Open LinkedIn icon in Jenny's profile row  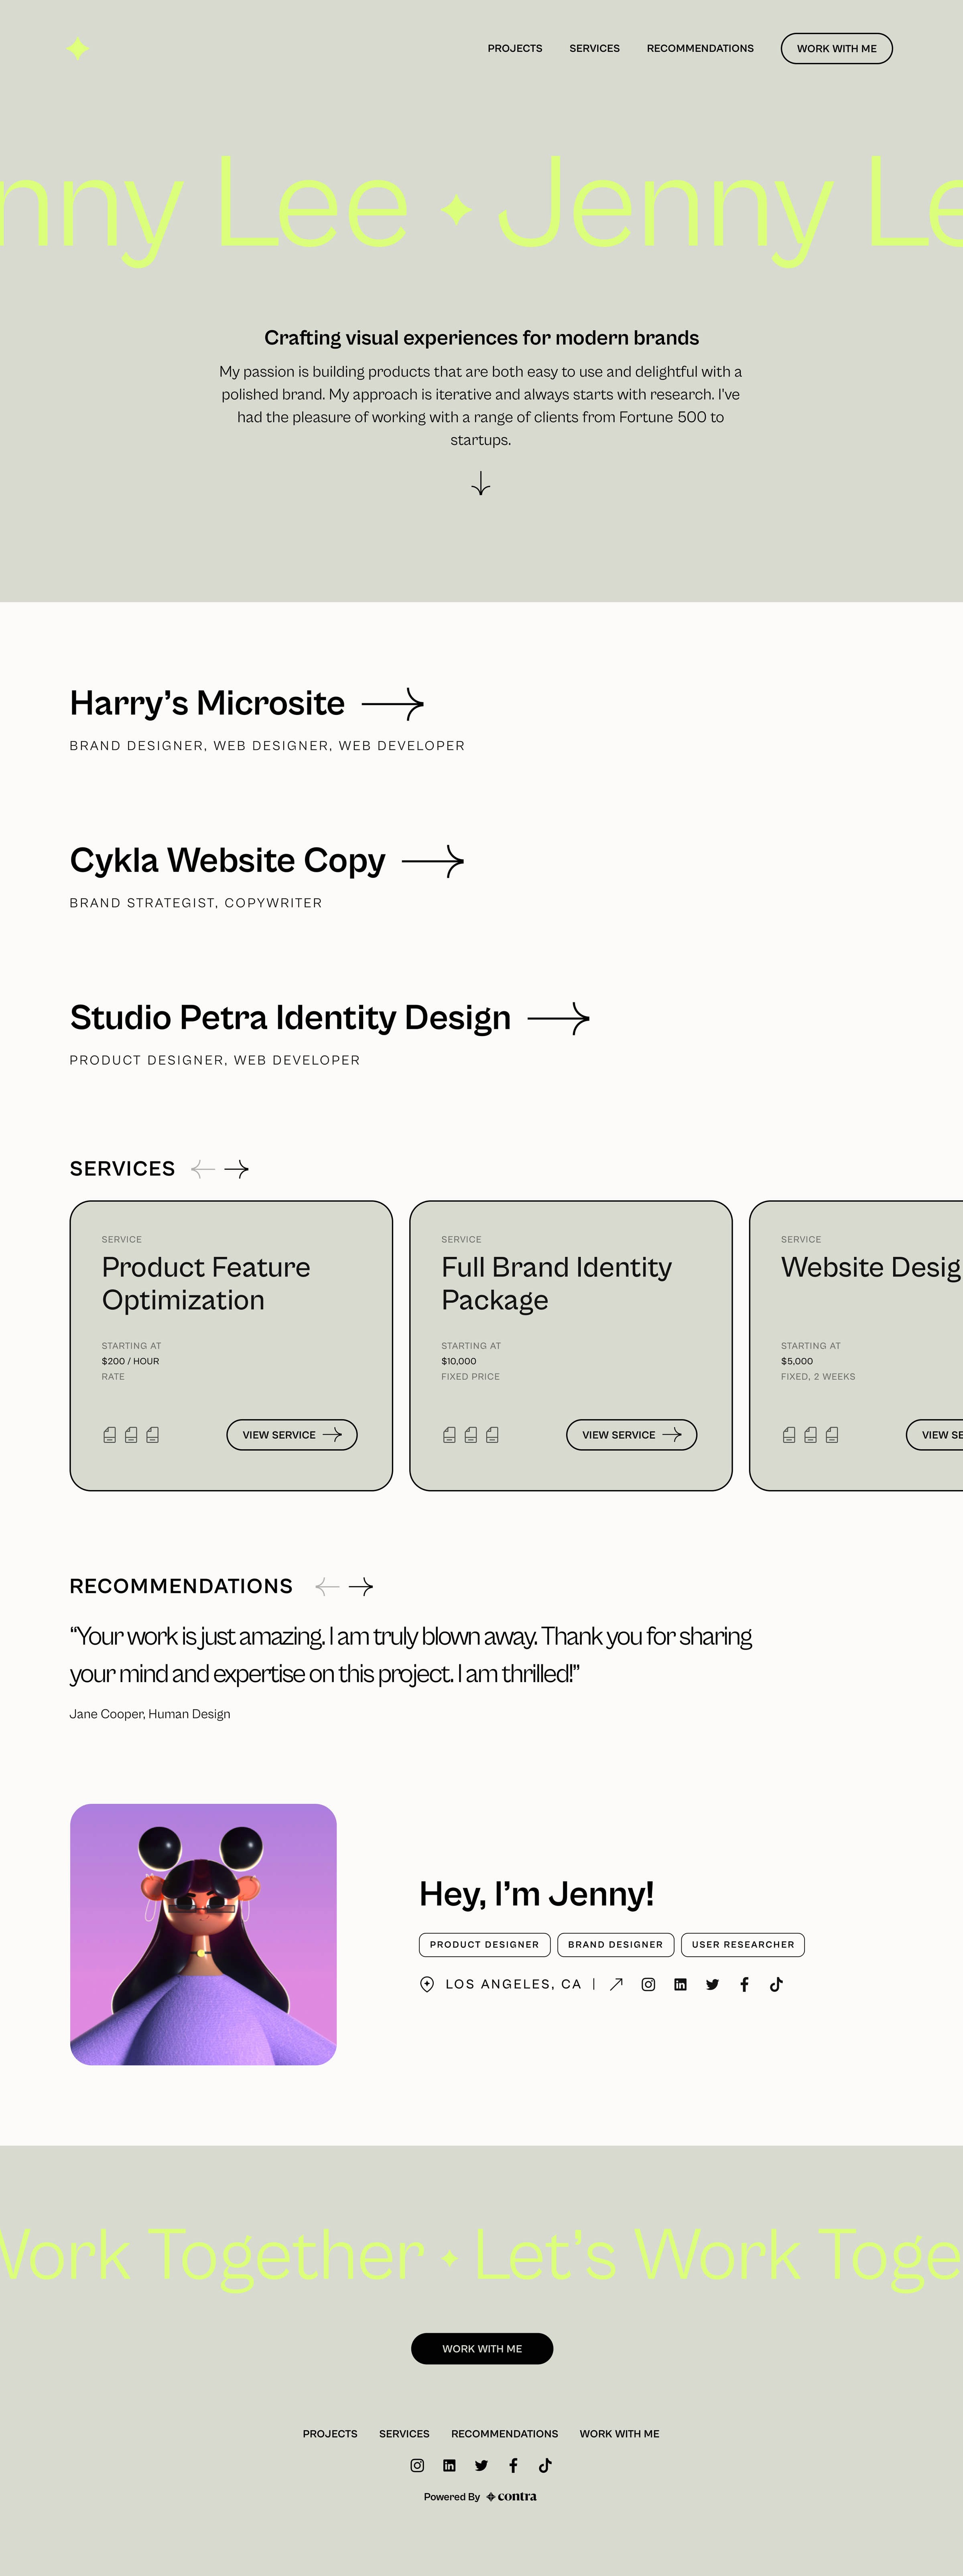680,1984
